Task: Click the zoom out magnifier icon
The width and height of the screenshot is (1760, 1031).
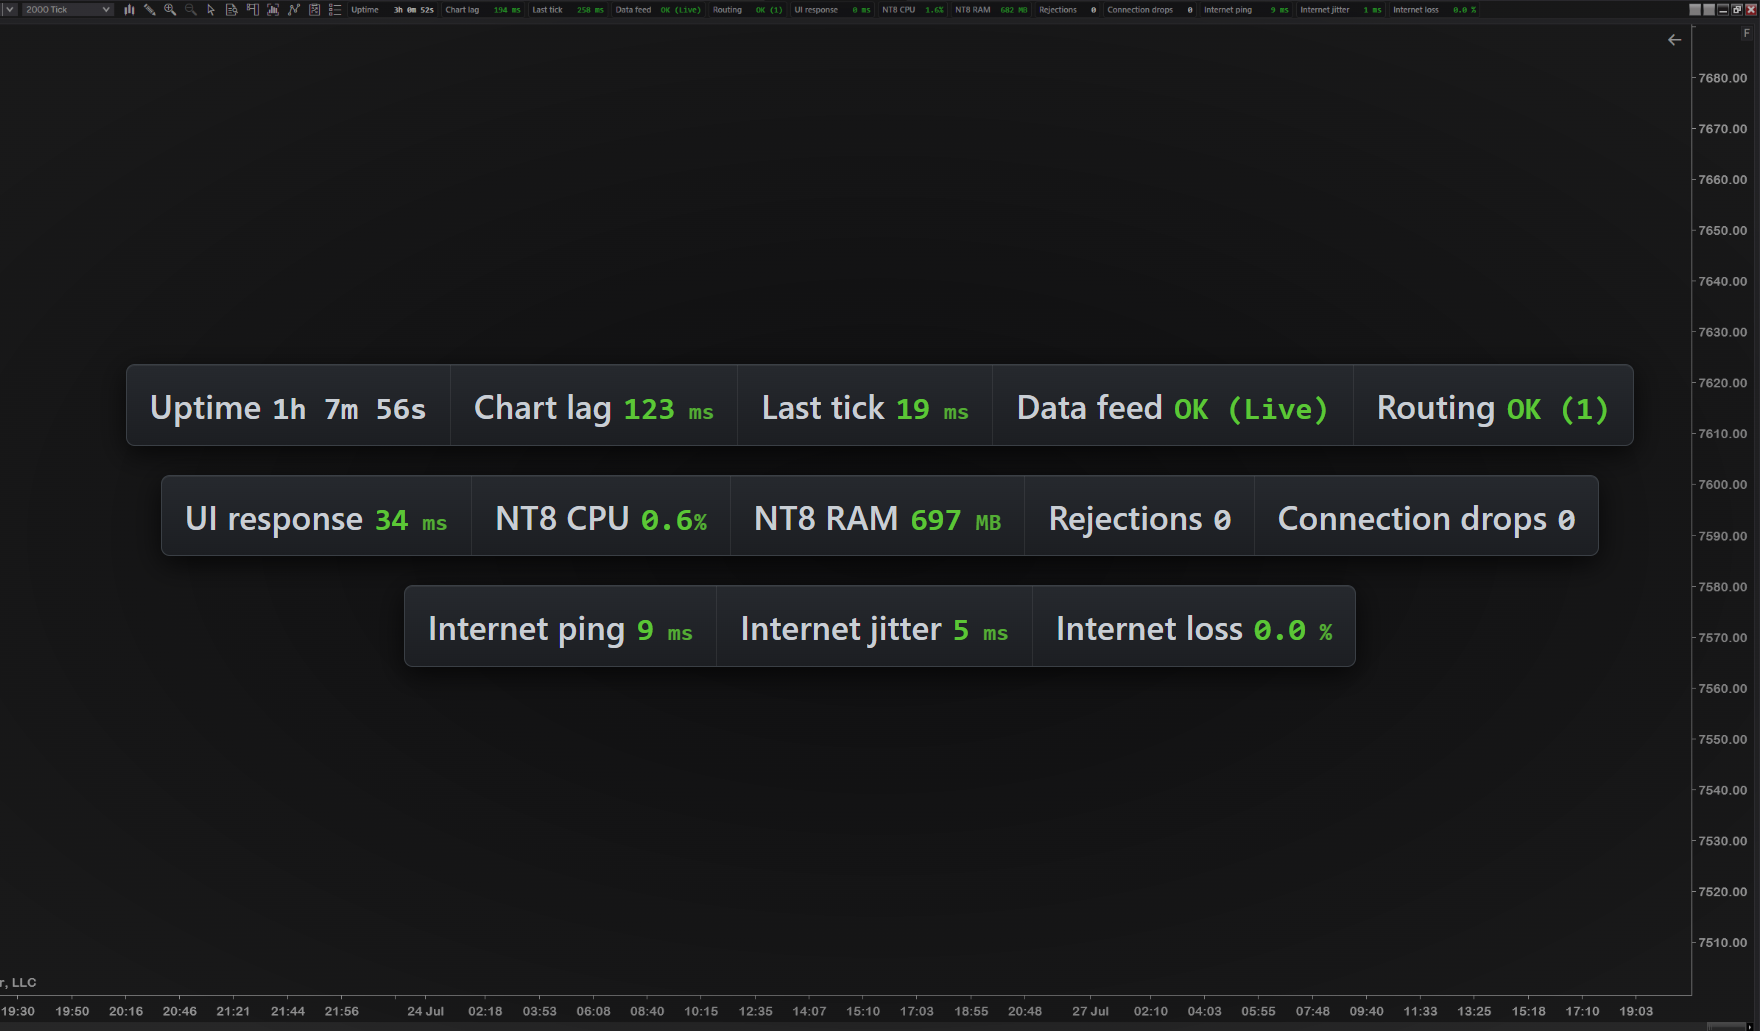Action: click(190, 9)
